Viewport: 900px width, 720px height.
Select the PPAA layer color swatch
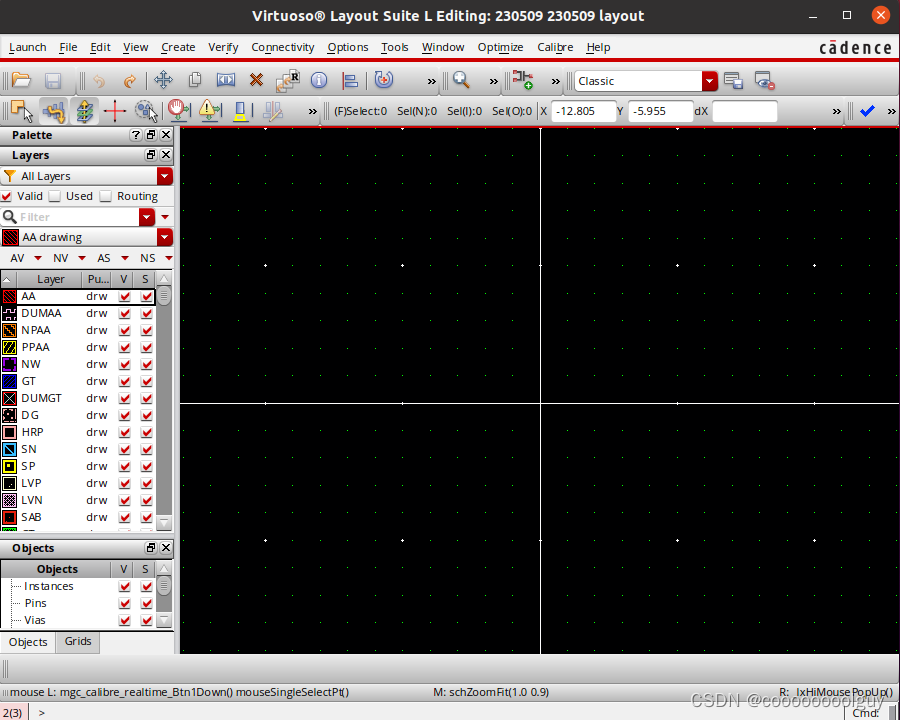pyautogui.click(x=9, y=347)
